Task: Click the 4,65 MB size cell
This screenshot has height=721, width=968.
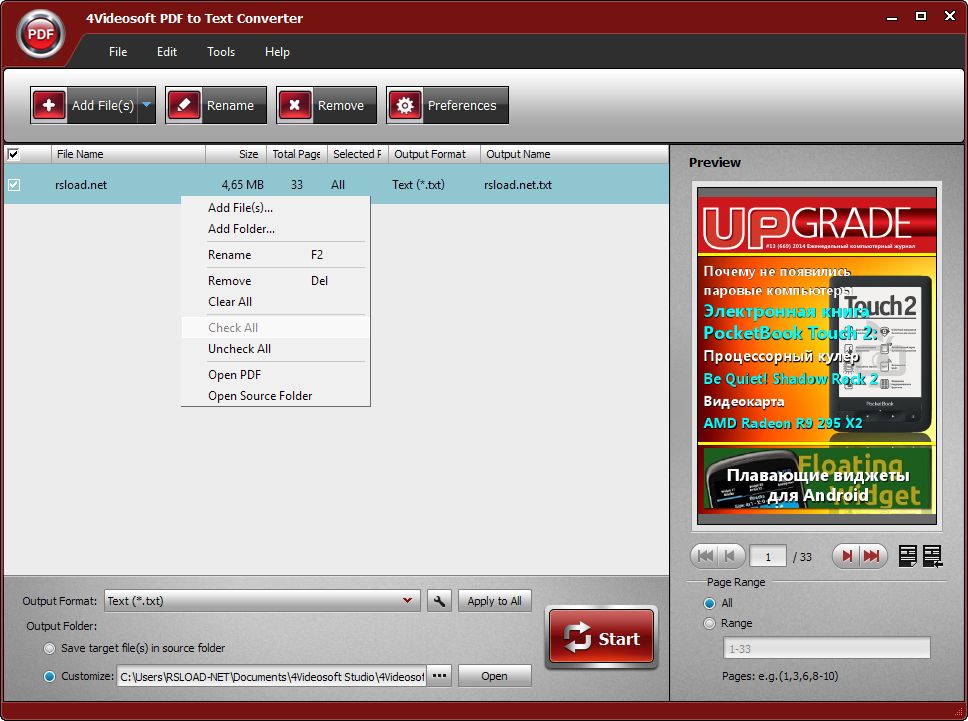Action: [243, 185]
